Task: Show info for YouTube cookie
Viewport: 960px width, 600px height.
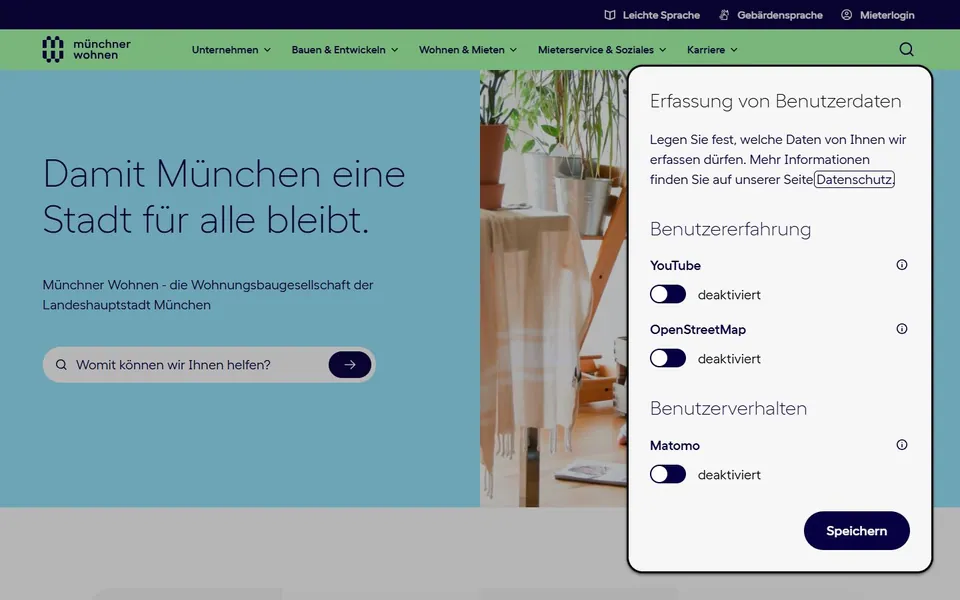Action: point(901,264)
